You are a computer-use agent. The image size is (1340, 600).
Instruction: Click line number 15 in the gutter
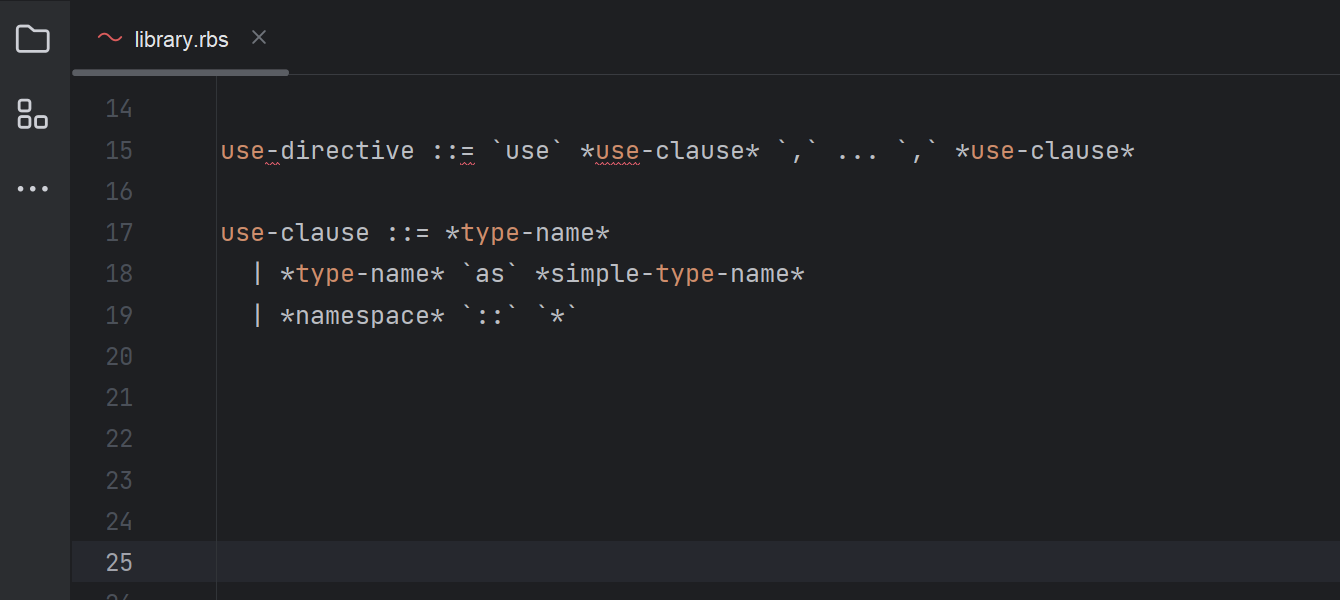click(119, 150)
